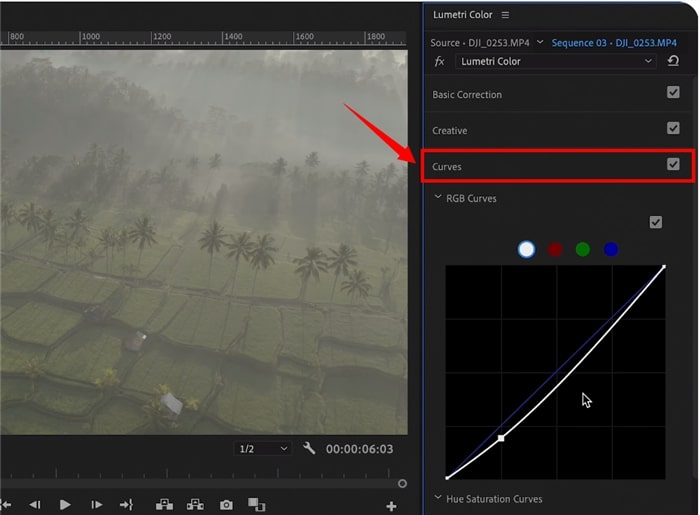The height and width of the screenshot is (515, 700).
Task: Click the Extract button icon
Action: pyautogui.click(x=195, y=505)
